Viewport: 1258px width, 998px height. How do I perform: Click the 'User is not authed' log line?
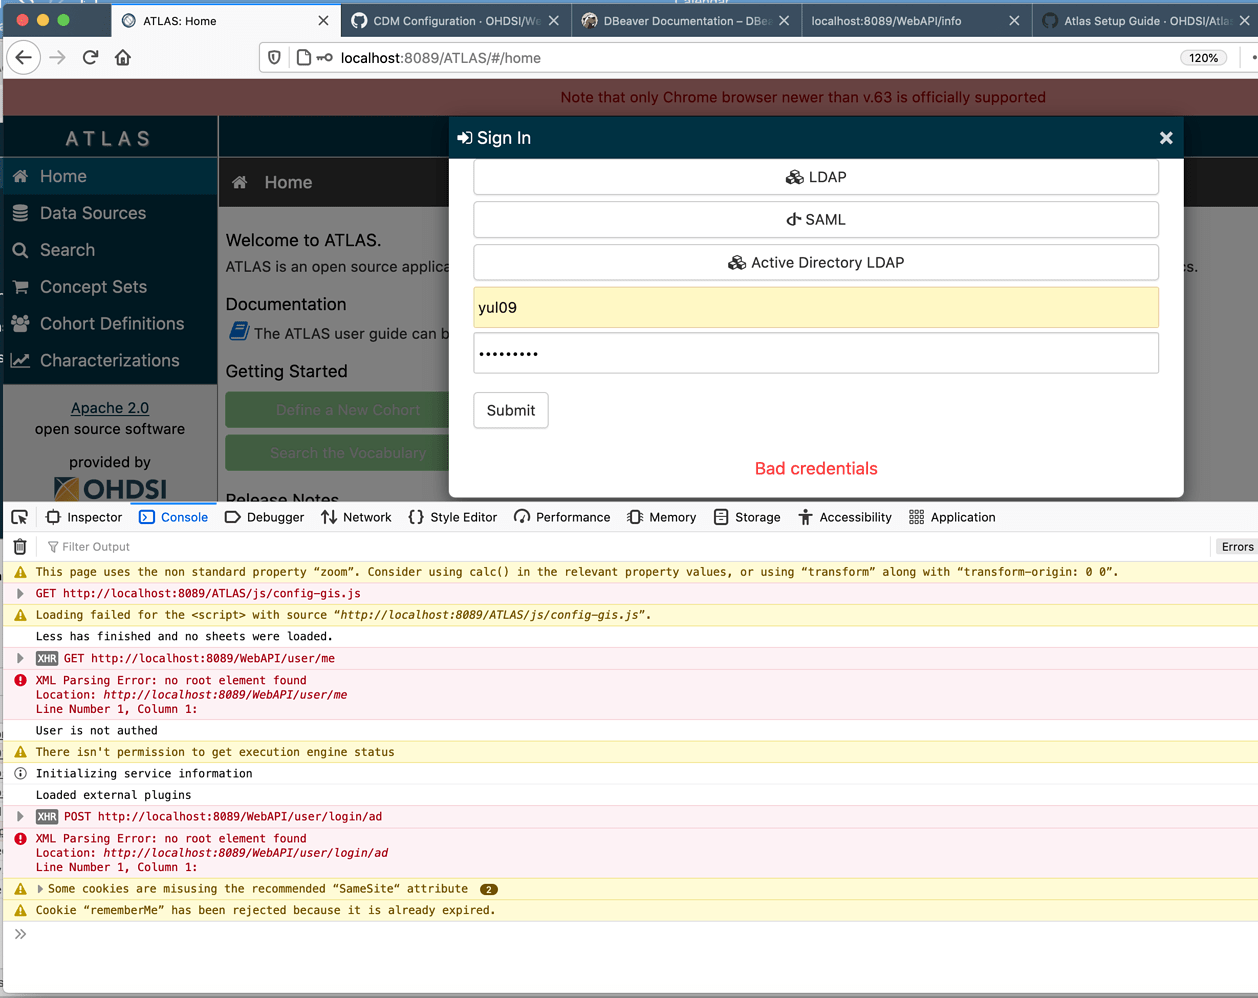click(x=96, y=731)
